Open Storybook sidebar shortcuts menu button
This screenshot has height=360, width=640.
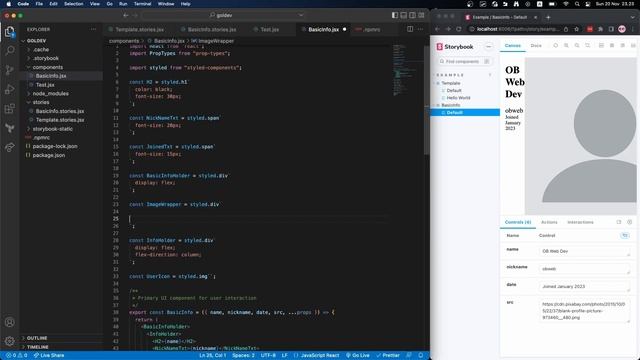[x=488, y=47]
